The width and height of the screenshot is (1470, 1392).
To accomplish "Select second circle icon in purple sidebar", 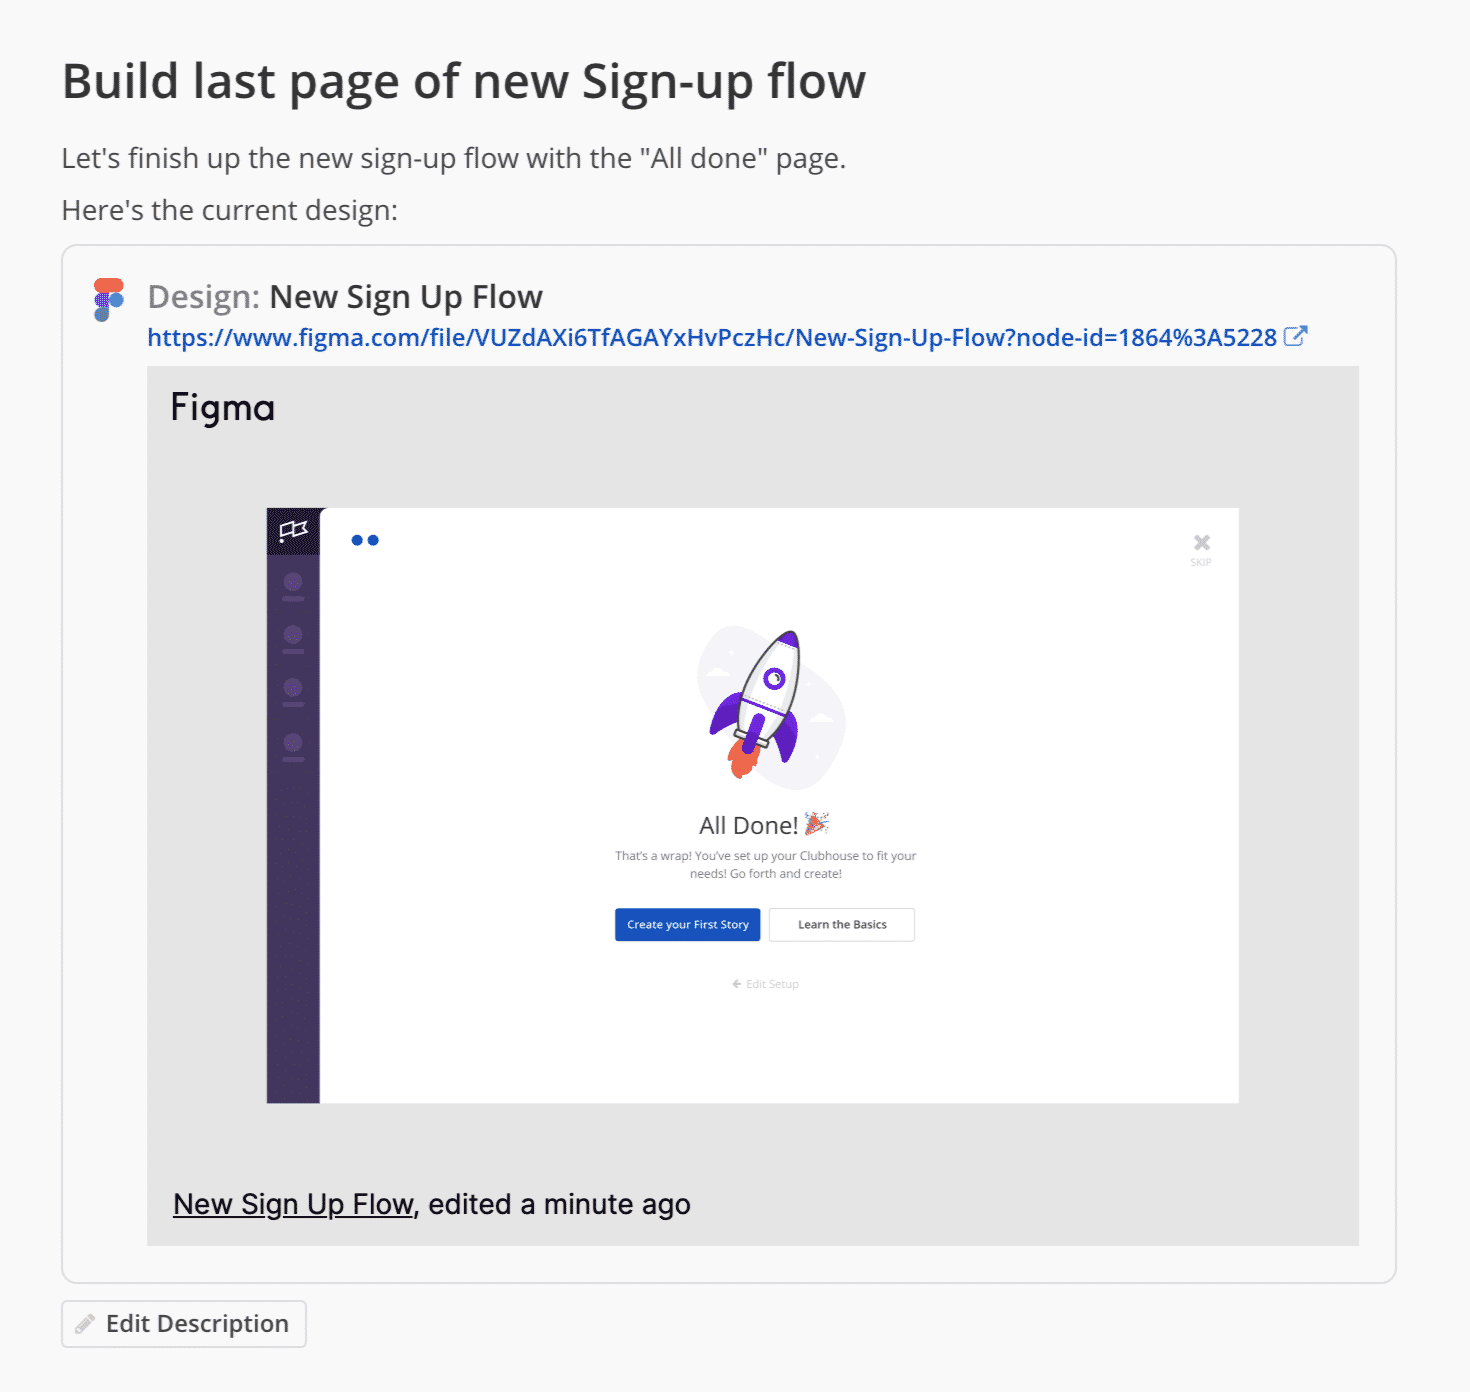I will pyautogui.click(x=293, y=635).
